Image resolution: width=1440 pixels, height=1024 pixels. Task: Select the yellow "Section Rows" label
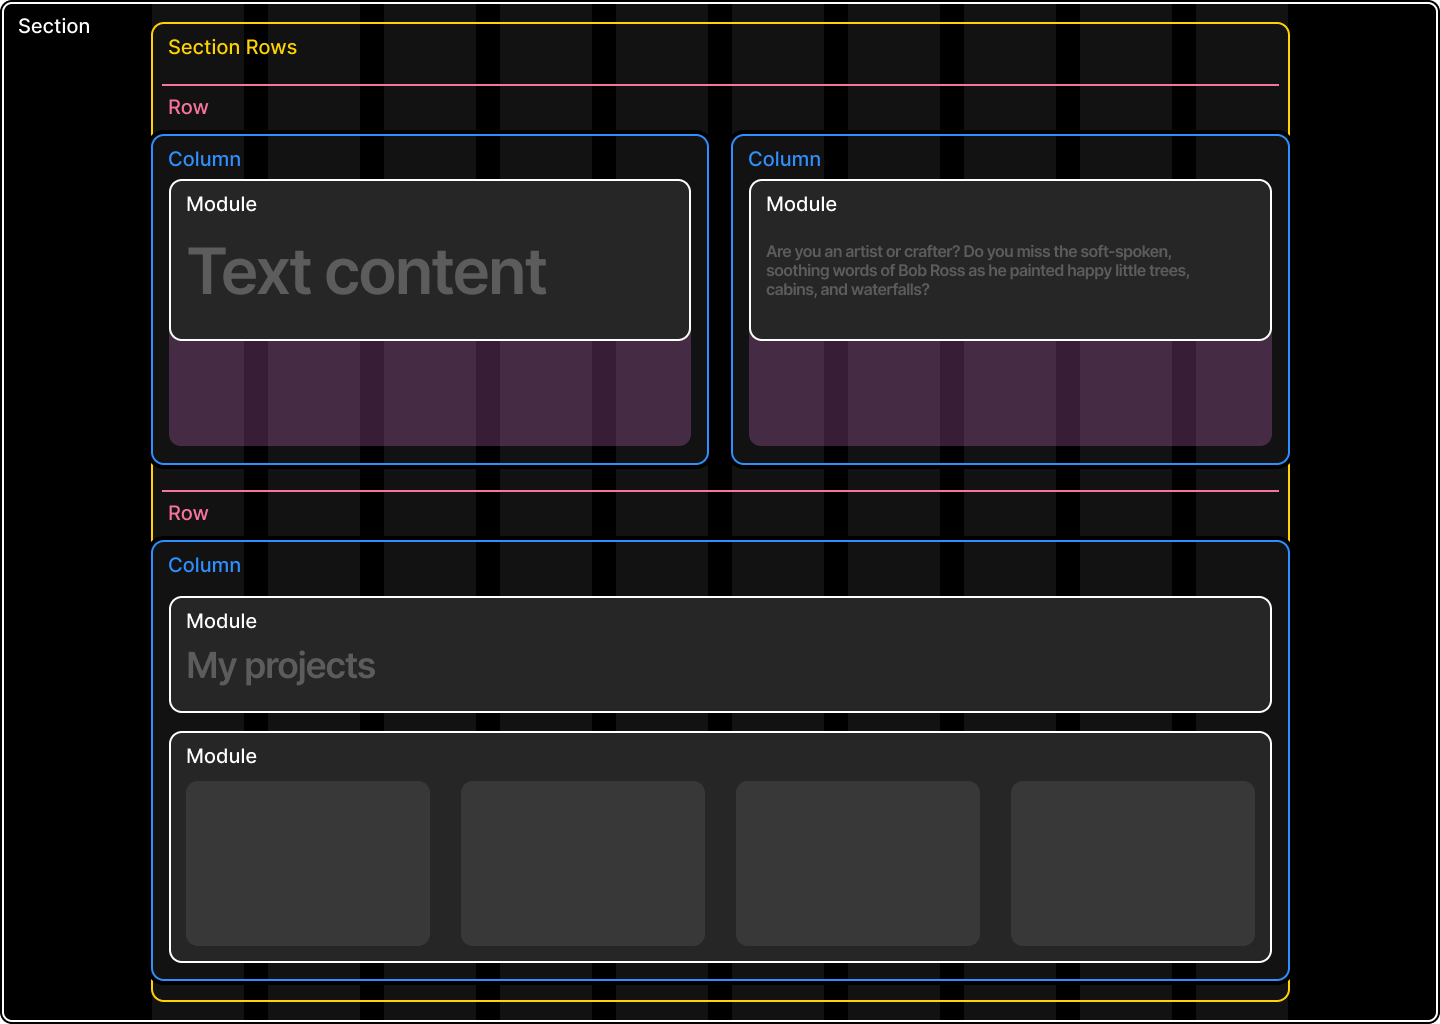click(x=232, y=48)
